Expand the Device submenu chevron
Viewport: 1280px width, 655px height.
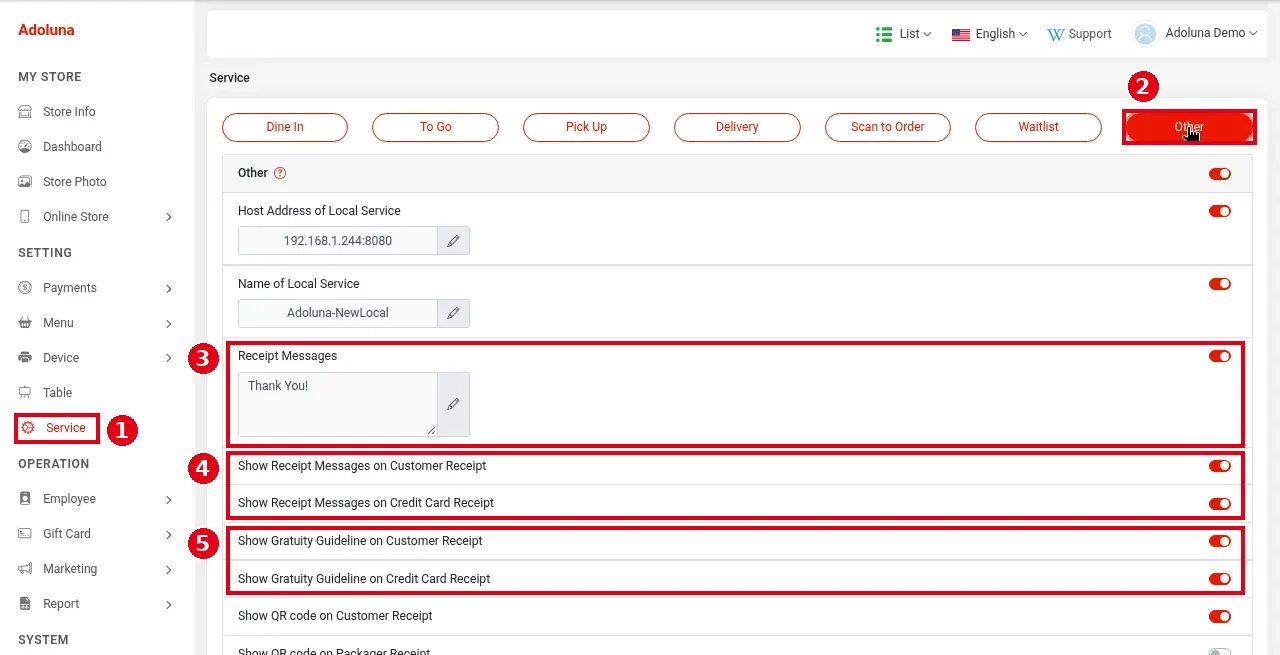pos(169,358)
